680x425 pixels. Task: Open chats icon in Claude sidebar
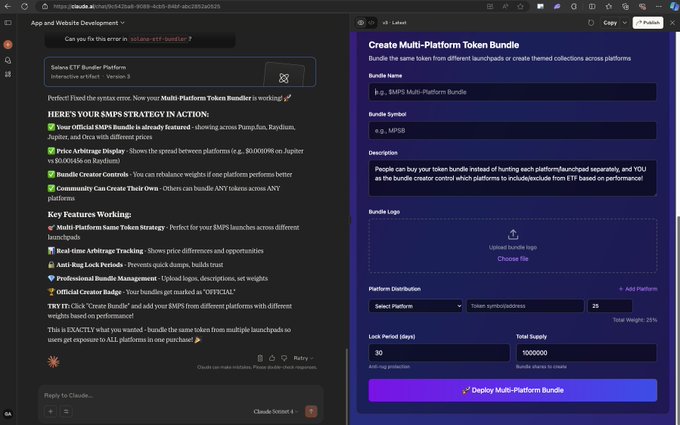(x=8, y=60)
